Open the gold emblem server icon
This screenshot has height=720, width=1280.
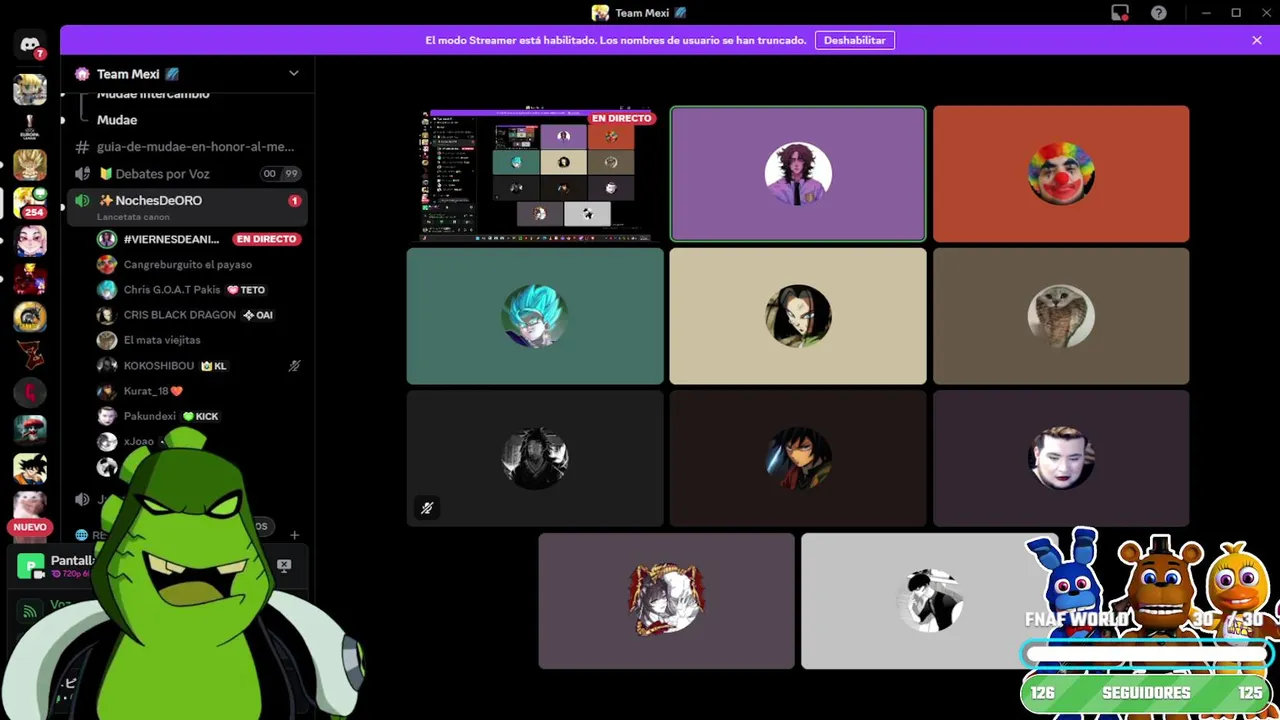(x=30, y=317)
